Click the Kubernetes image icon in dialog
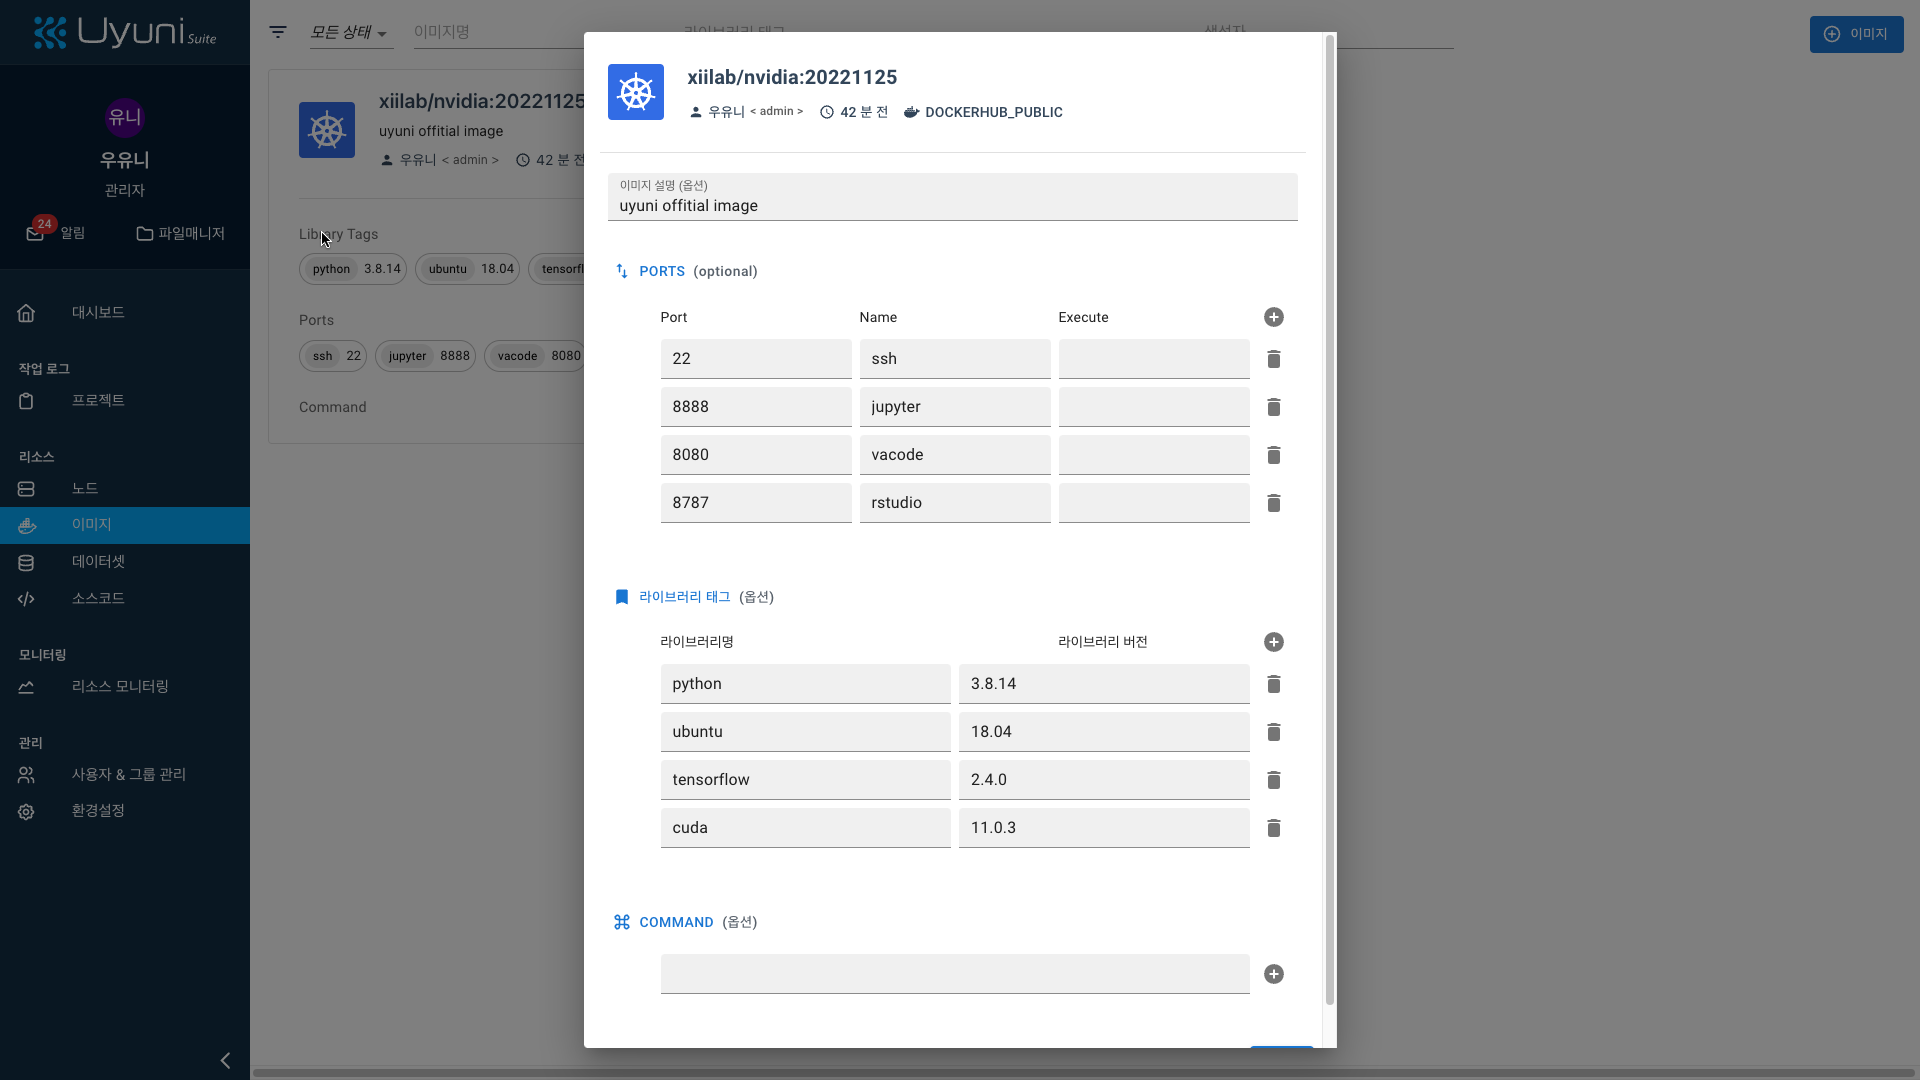Image resolution: width=1920 pixels, height=1080 pixels. point(636,92)
